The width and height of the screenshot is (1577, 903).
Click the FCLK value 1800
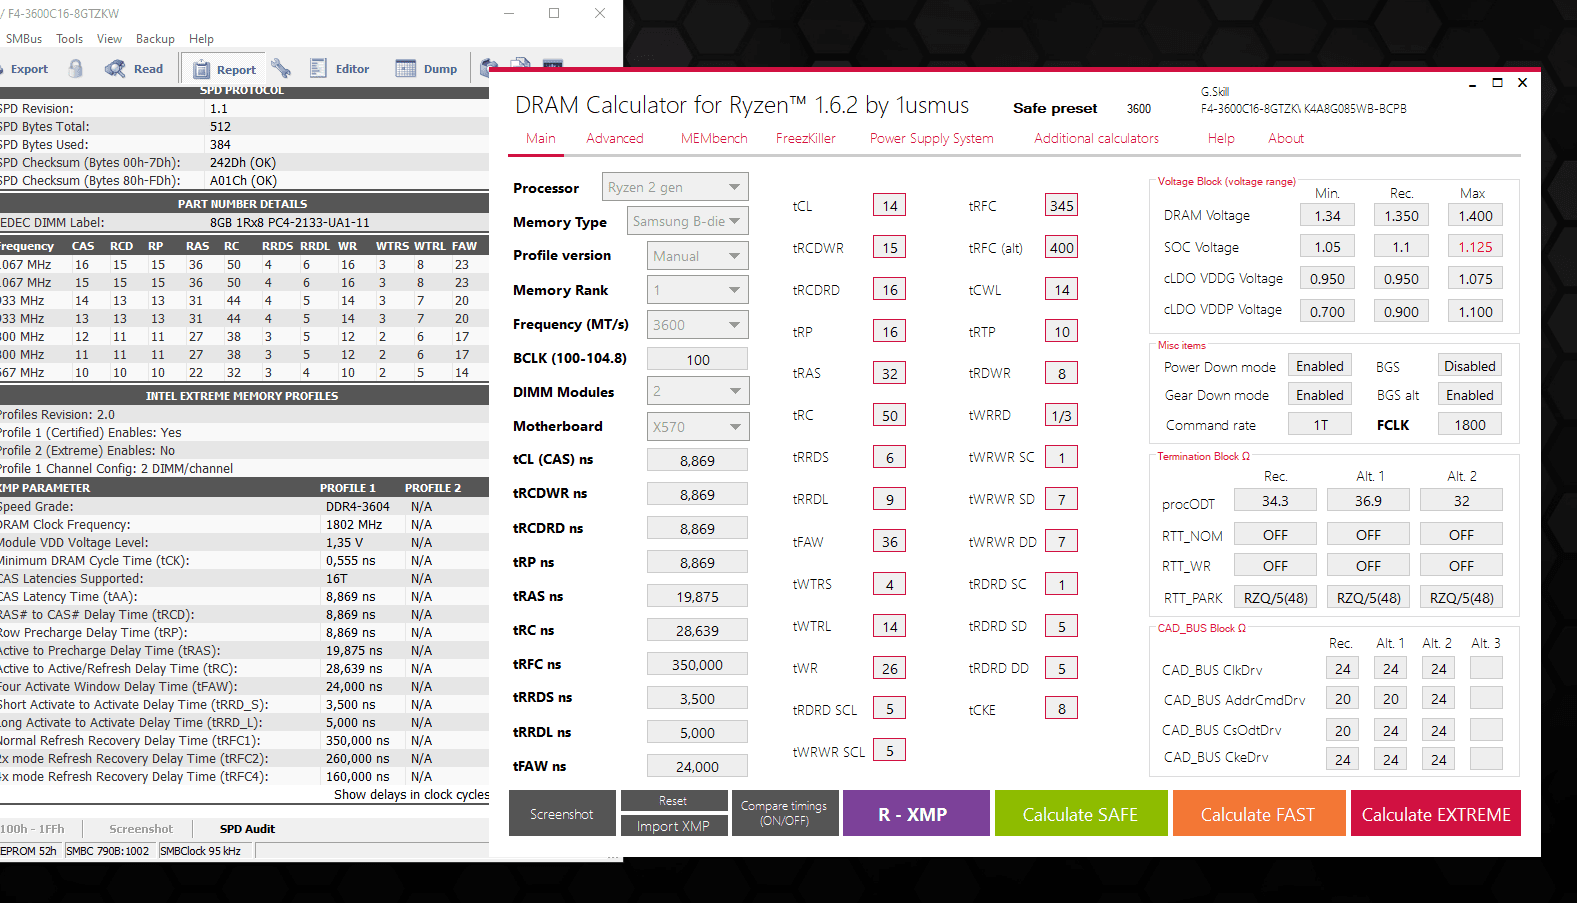coord(1470,425)
